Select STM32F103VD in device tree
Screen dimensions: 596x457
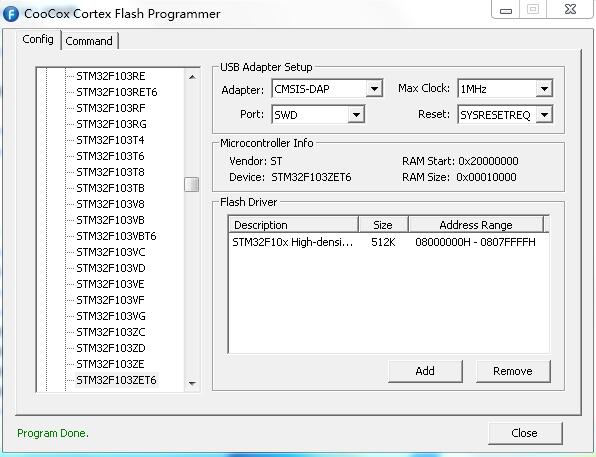coord(111,268)
